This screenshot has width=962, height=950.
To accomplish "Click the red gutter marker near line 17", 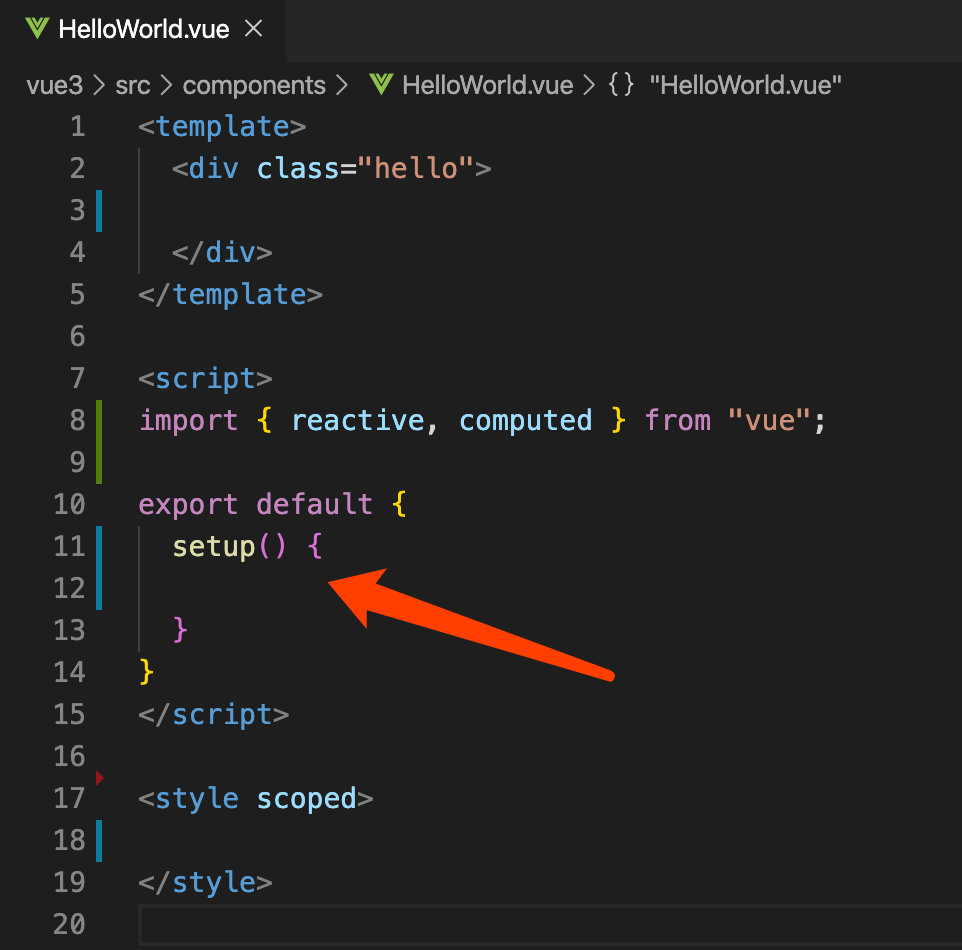I will click(99, 778).
